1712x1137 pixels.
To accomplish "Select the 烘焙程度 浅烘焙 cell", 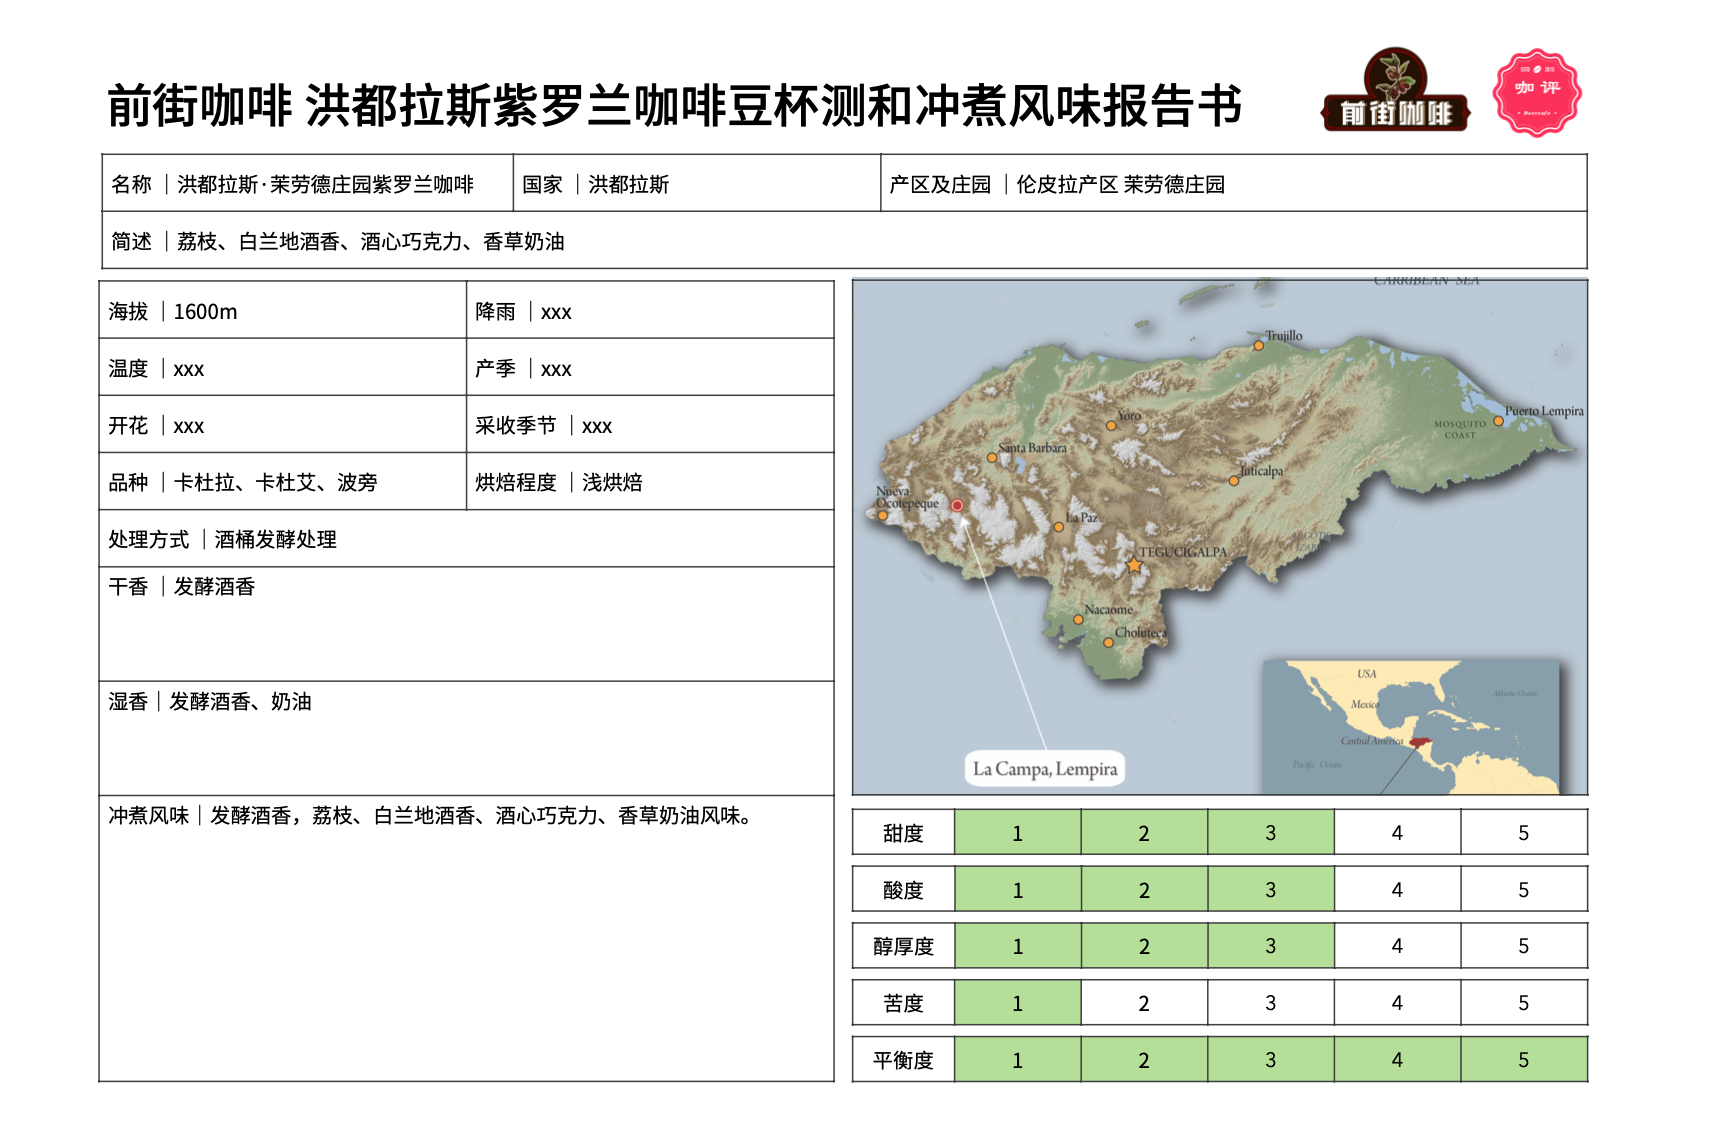I will 650,482.
